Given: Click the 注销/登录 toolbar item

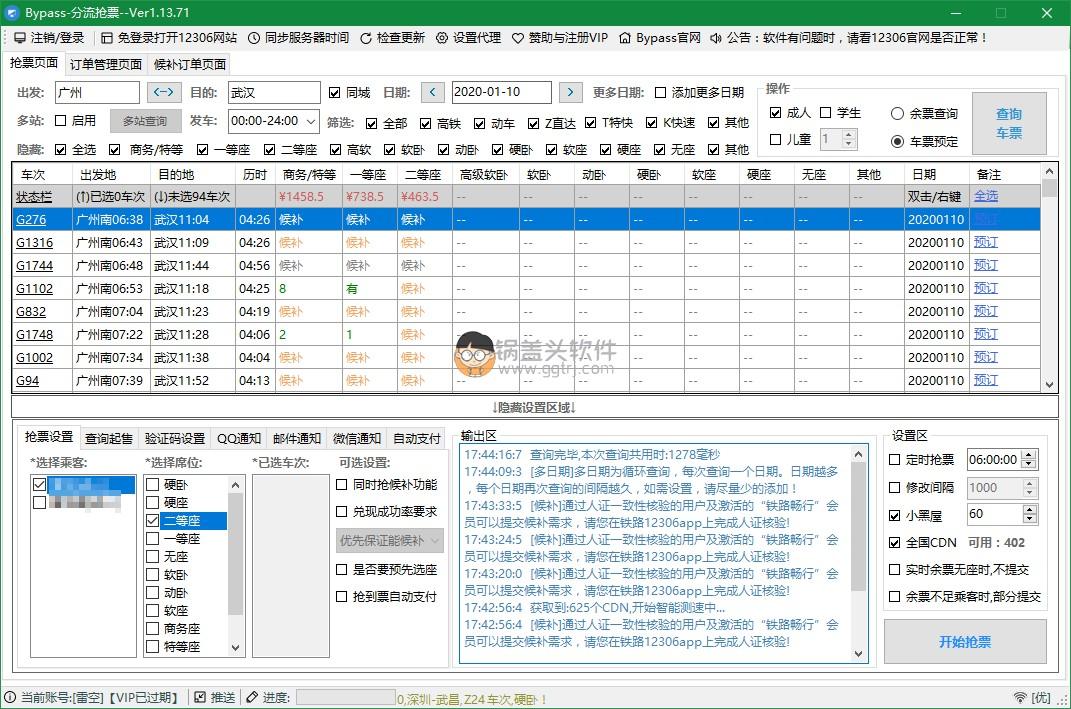Looking at the screenshot, I should [x=49, y=38].
